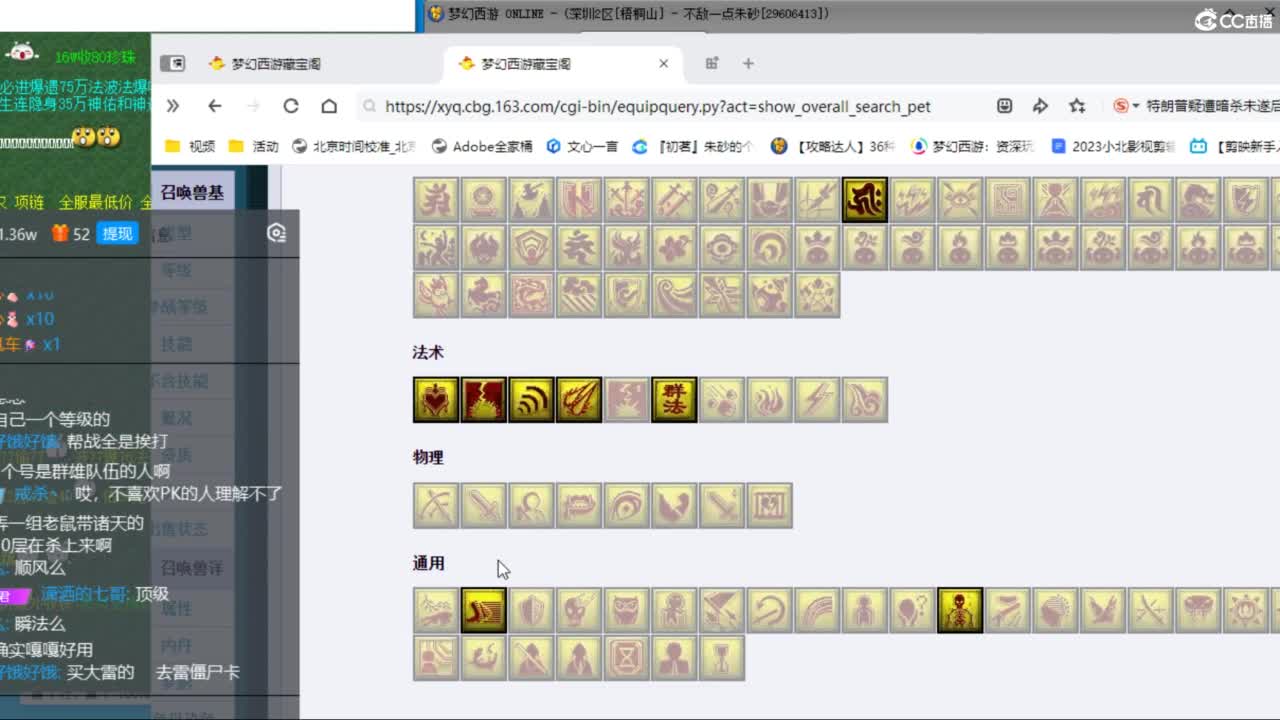Deselect the fire comet spell icon

pyautogui.click(x=579, y=399)
